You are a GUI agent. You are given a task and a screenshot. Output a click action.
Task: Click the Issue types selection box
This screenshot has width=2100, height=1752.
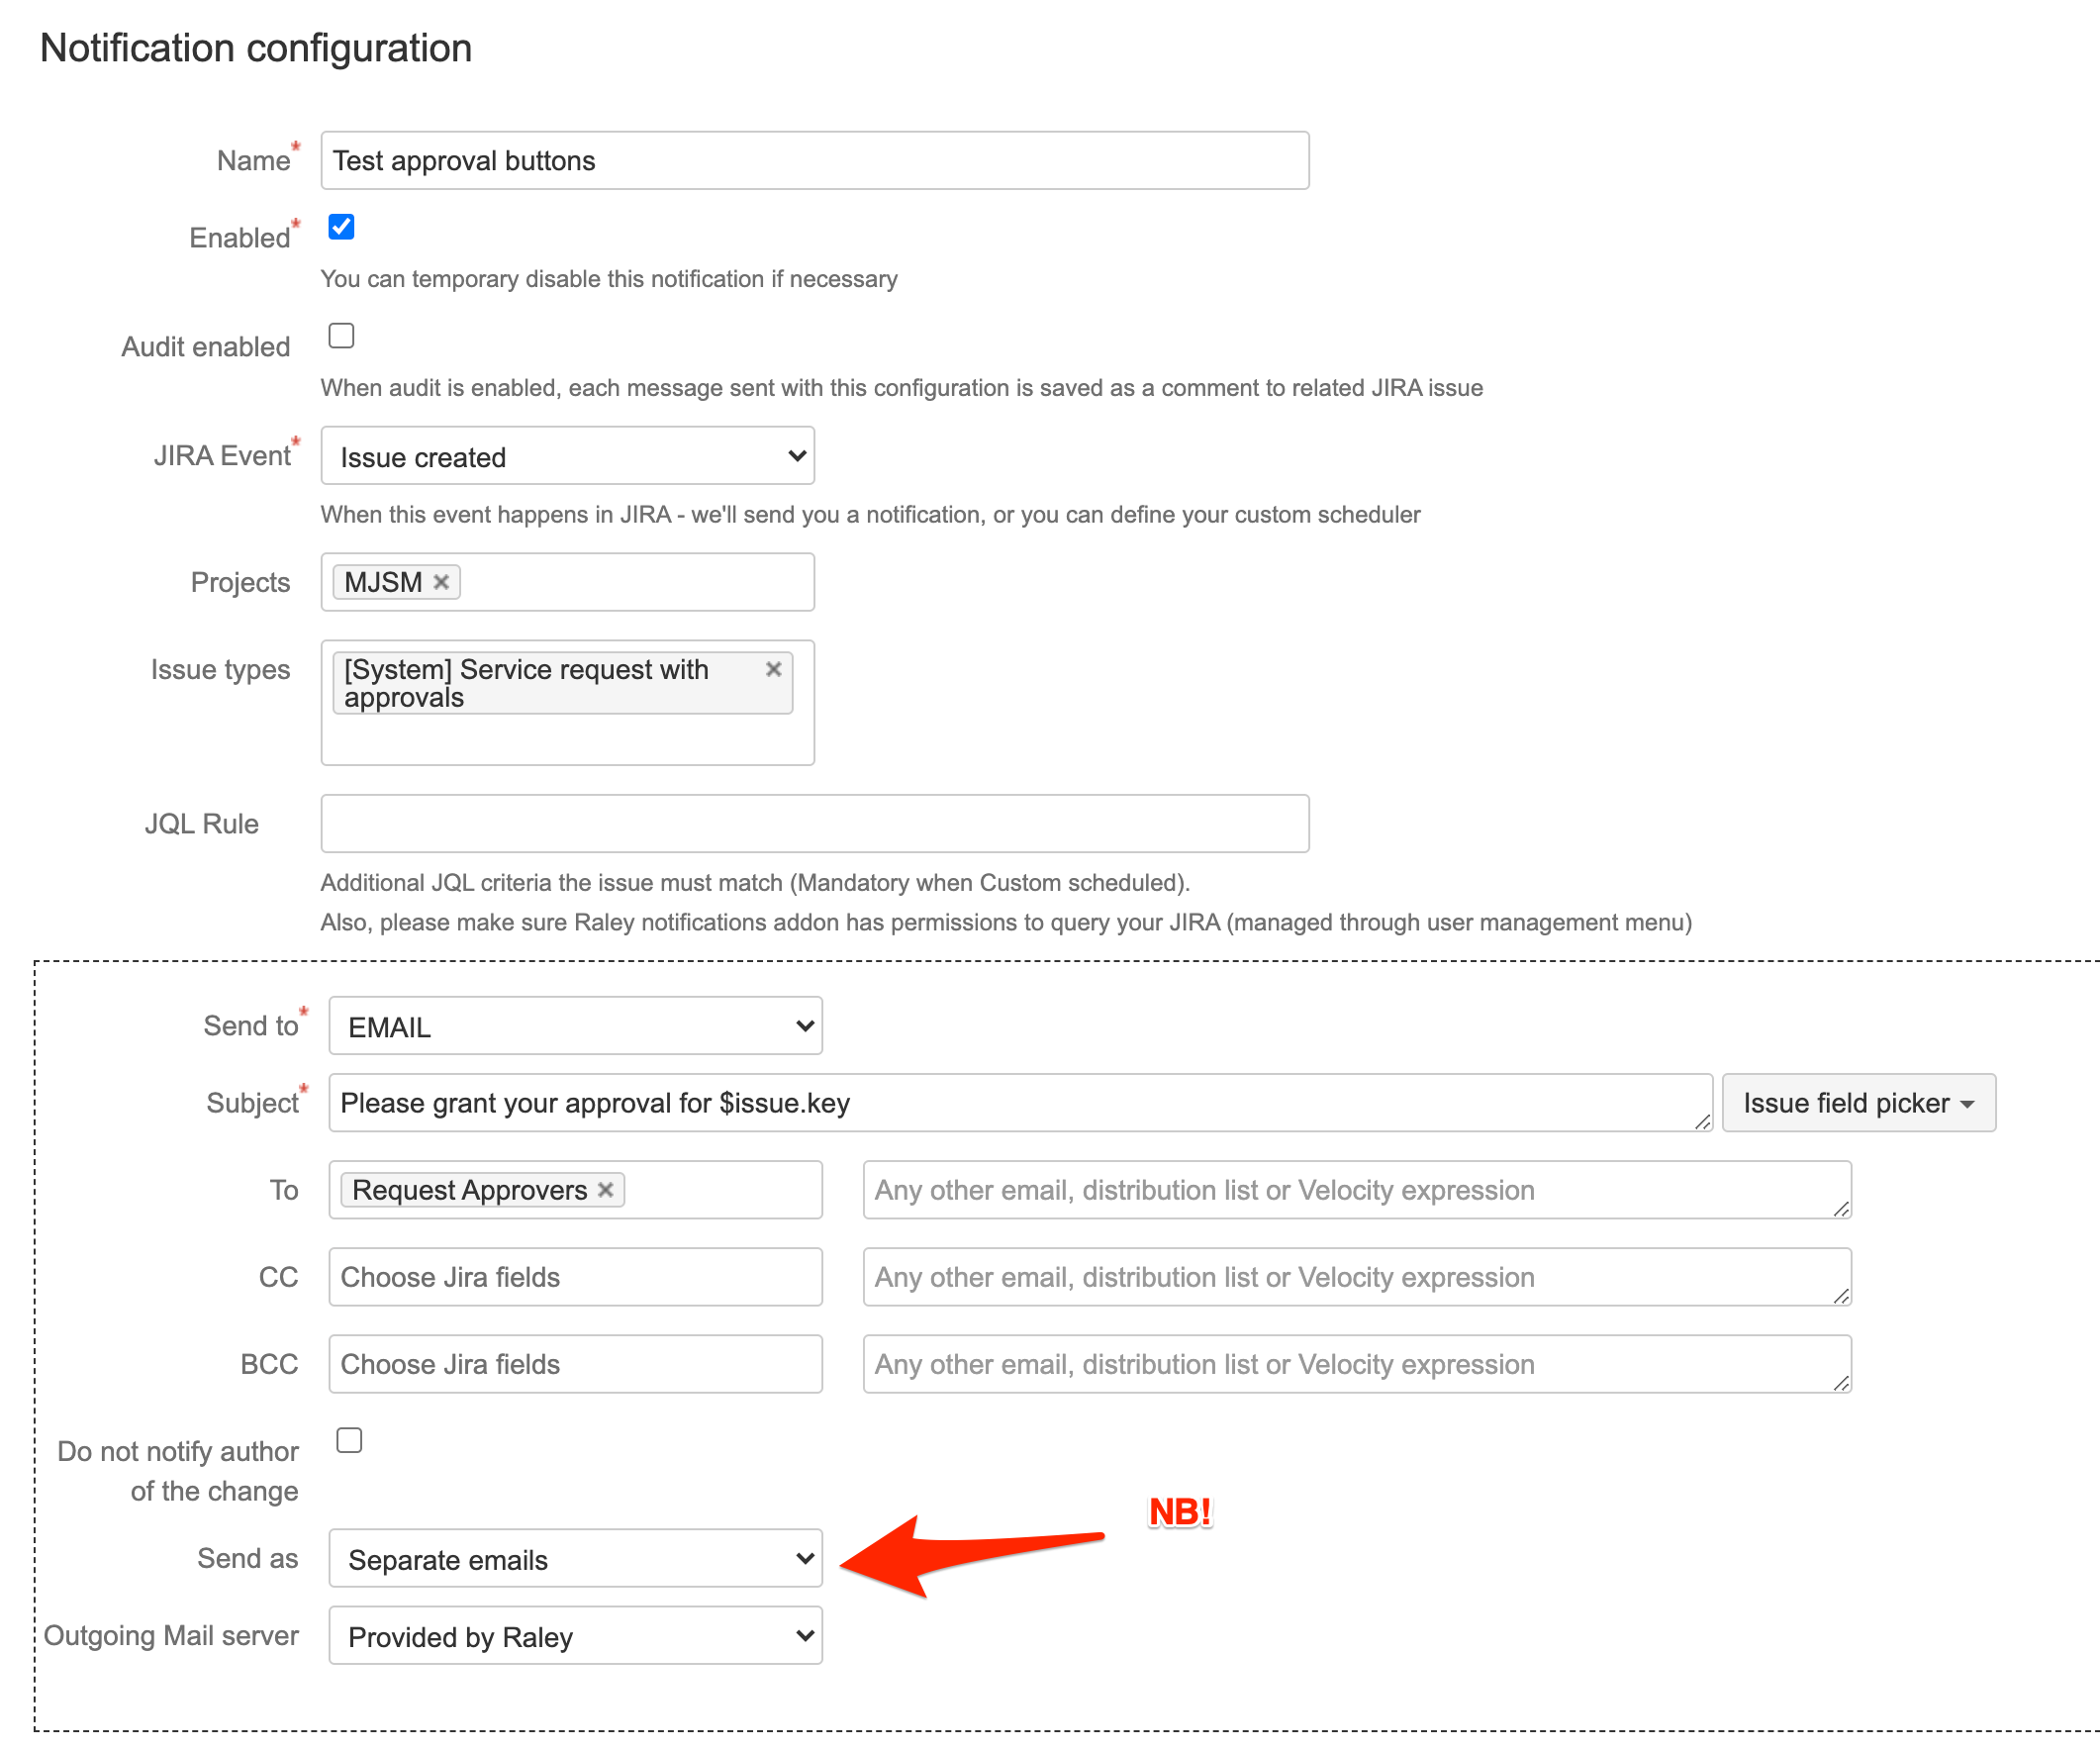point(567,703)
